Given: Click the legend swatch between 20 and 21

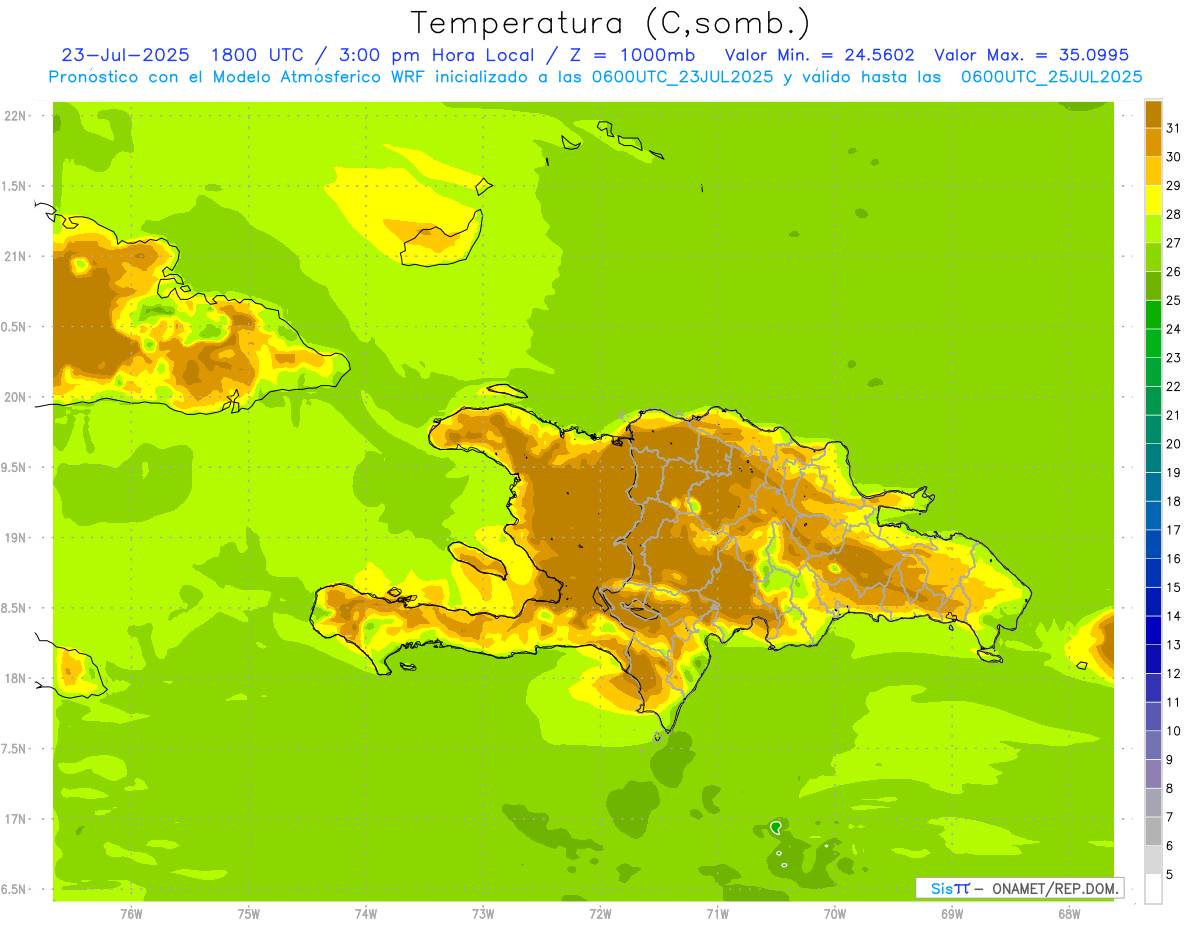Looking at the screenshot, I should 1153,429.
